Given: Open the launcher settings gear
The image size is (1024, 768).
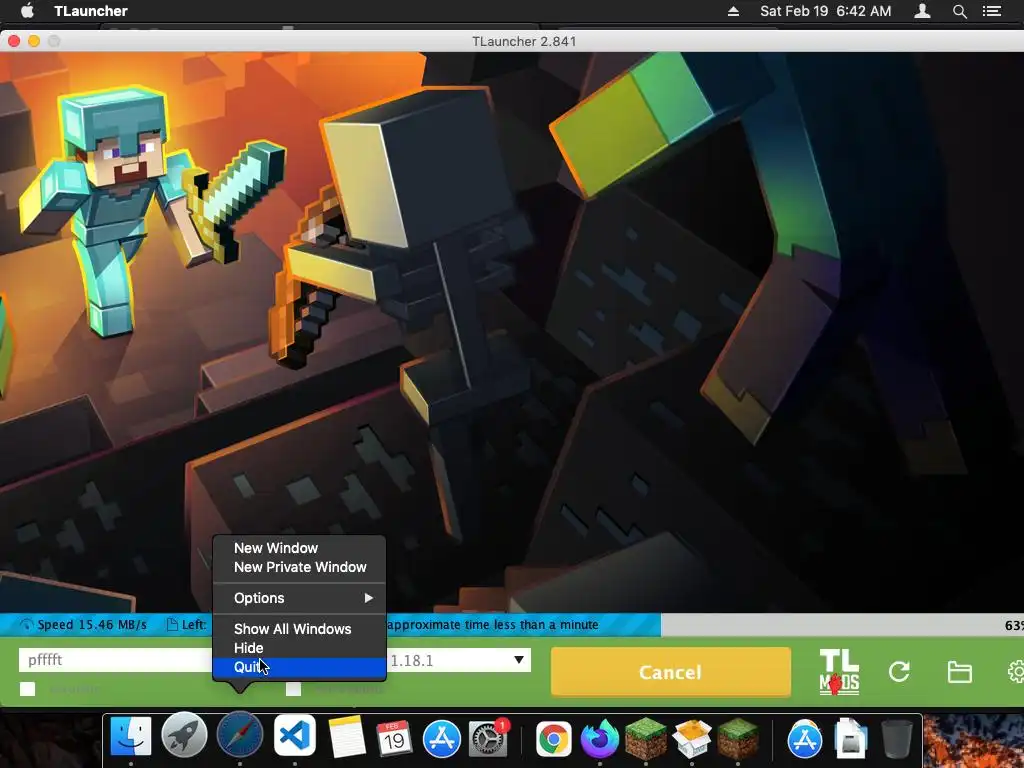Looking at the screenshot, I should (x=1016, y=672).
